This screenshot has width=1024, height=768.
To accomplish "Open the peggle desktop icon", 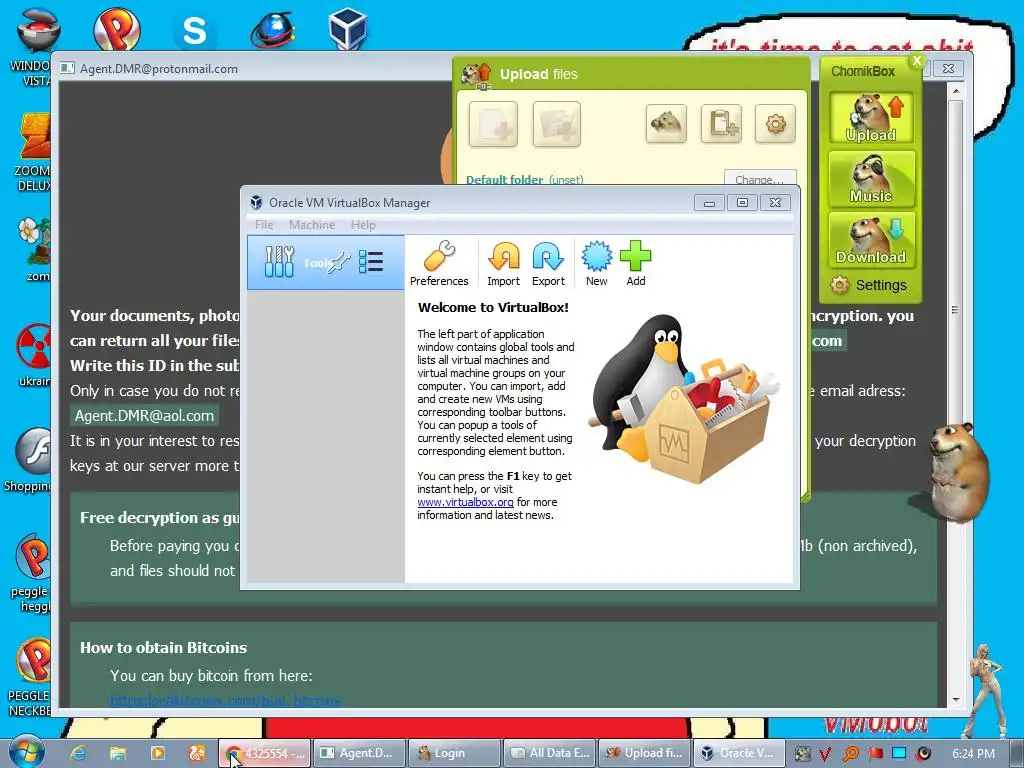I will pos(33,573).
